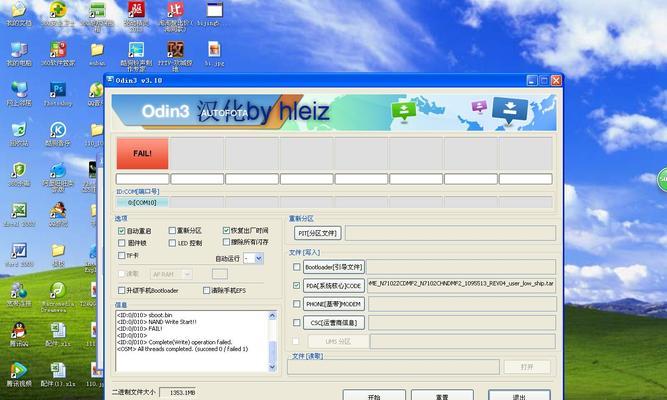Click Bootloader[引导文件] browse button
This screenshot has width=667, height=400.
(x=334, y=267)
